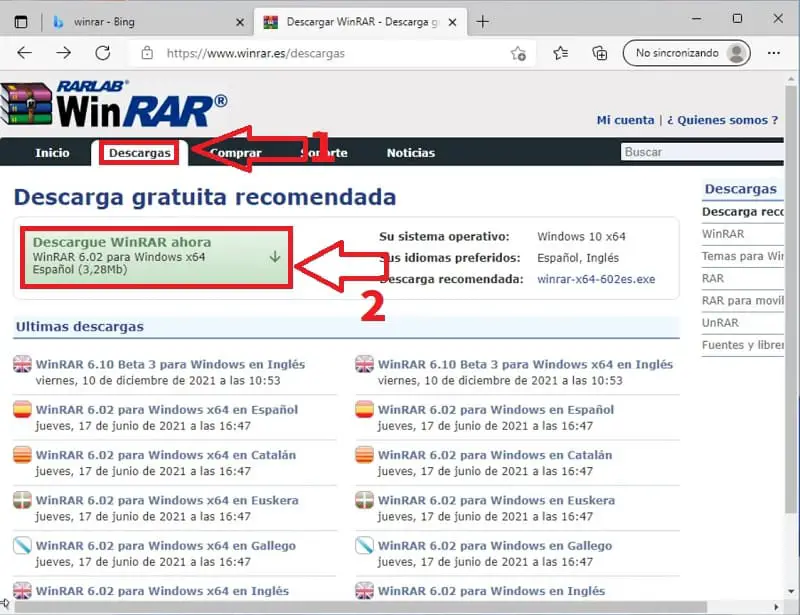
Task: Add this page to favorites star icon
Action: (x=518, y=53)
